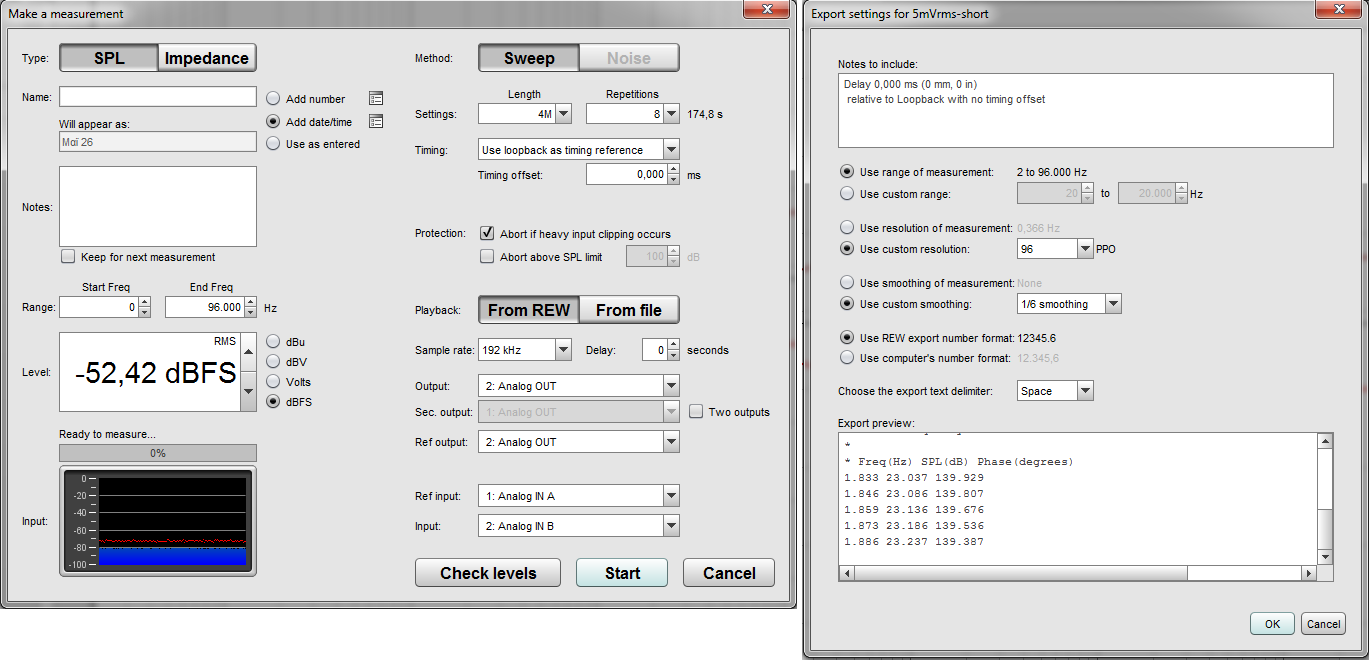Click Start to begin measurement

[x=622, y=573]
